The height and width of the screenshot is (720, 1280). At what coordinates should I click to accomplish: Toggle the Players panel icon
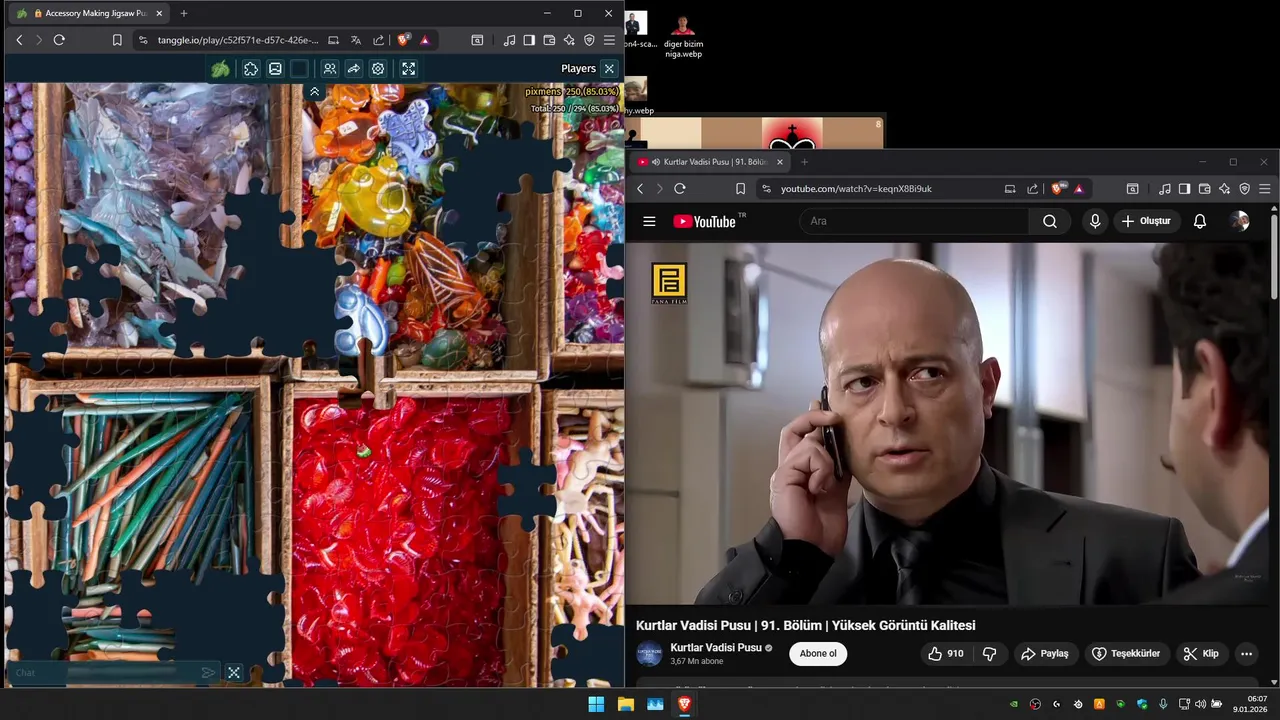pos(329,69)
